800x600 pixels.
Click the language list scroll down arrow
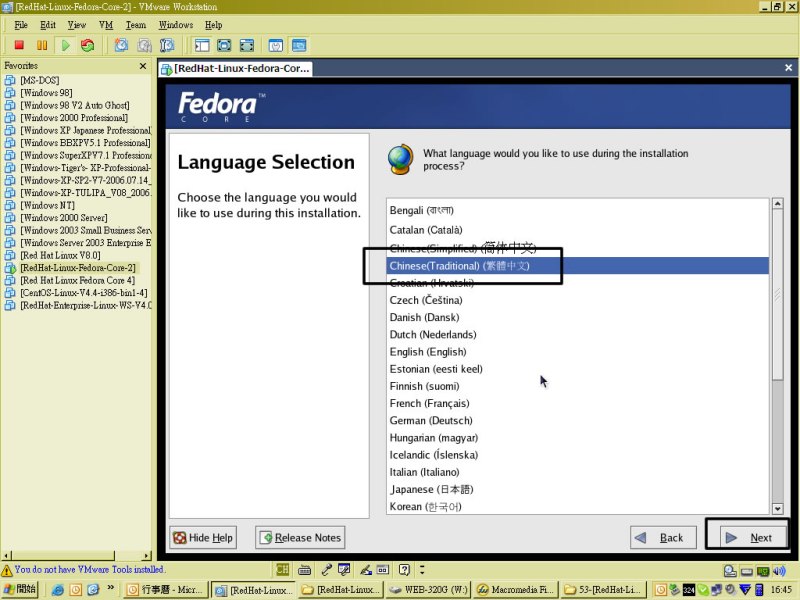click(x=778, y=508)
